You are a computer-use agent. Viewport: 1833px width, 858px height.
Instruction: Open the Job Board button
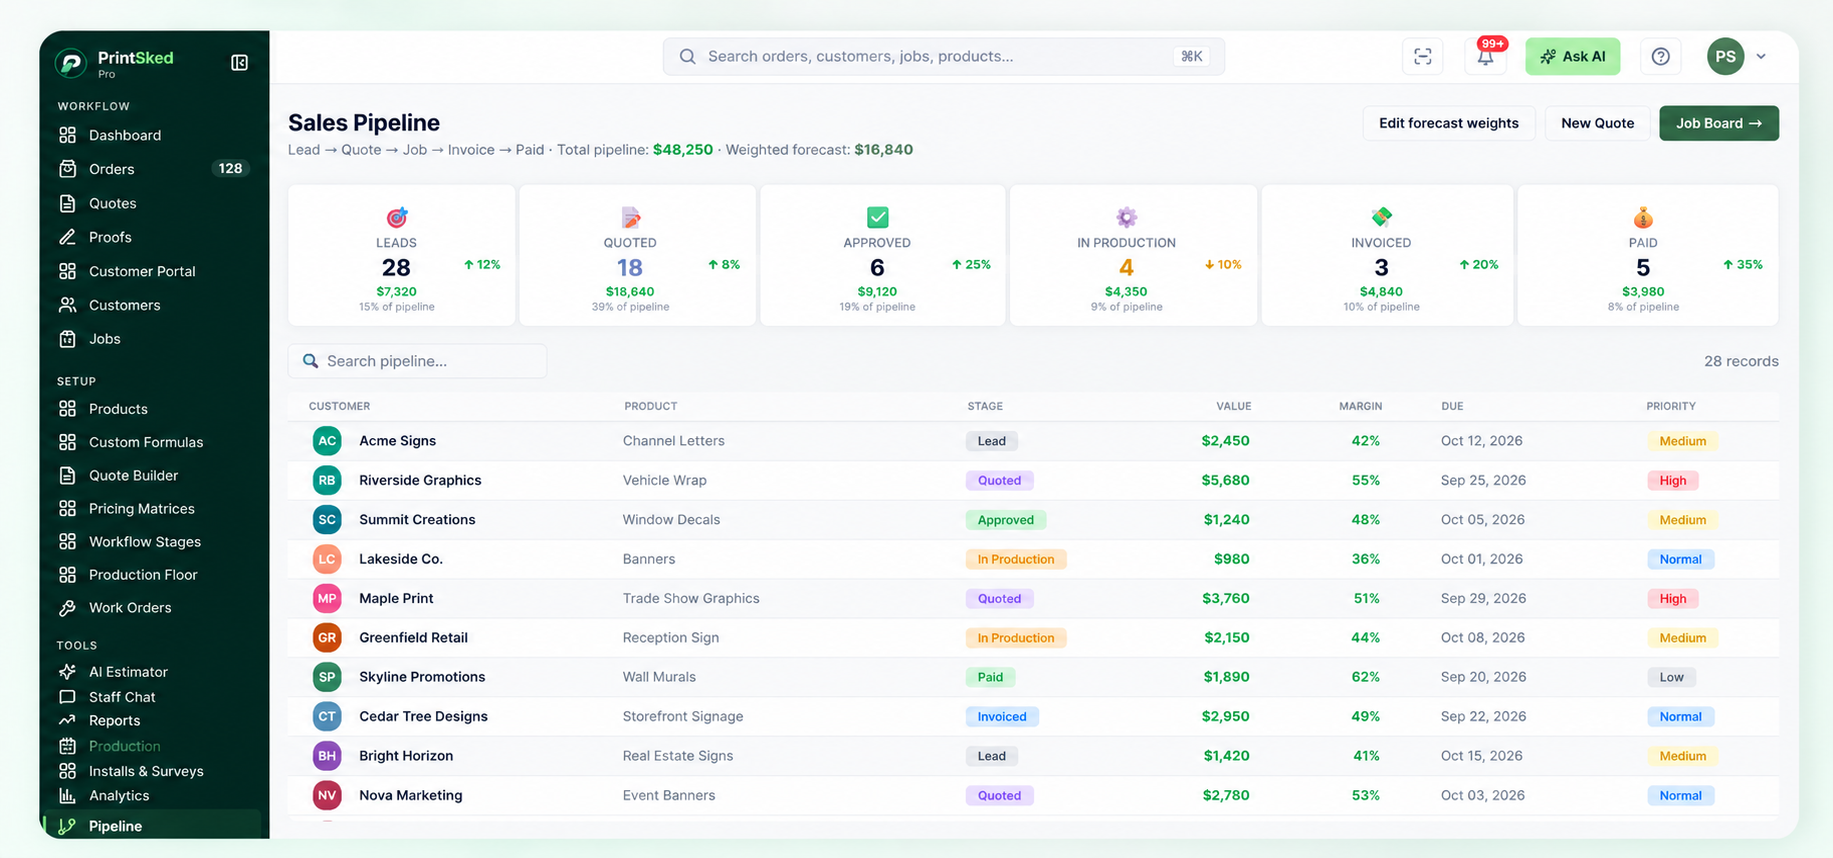[x=1718, y=123]
